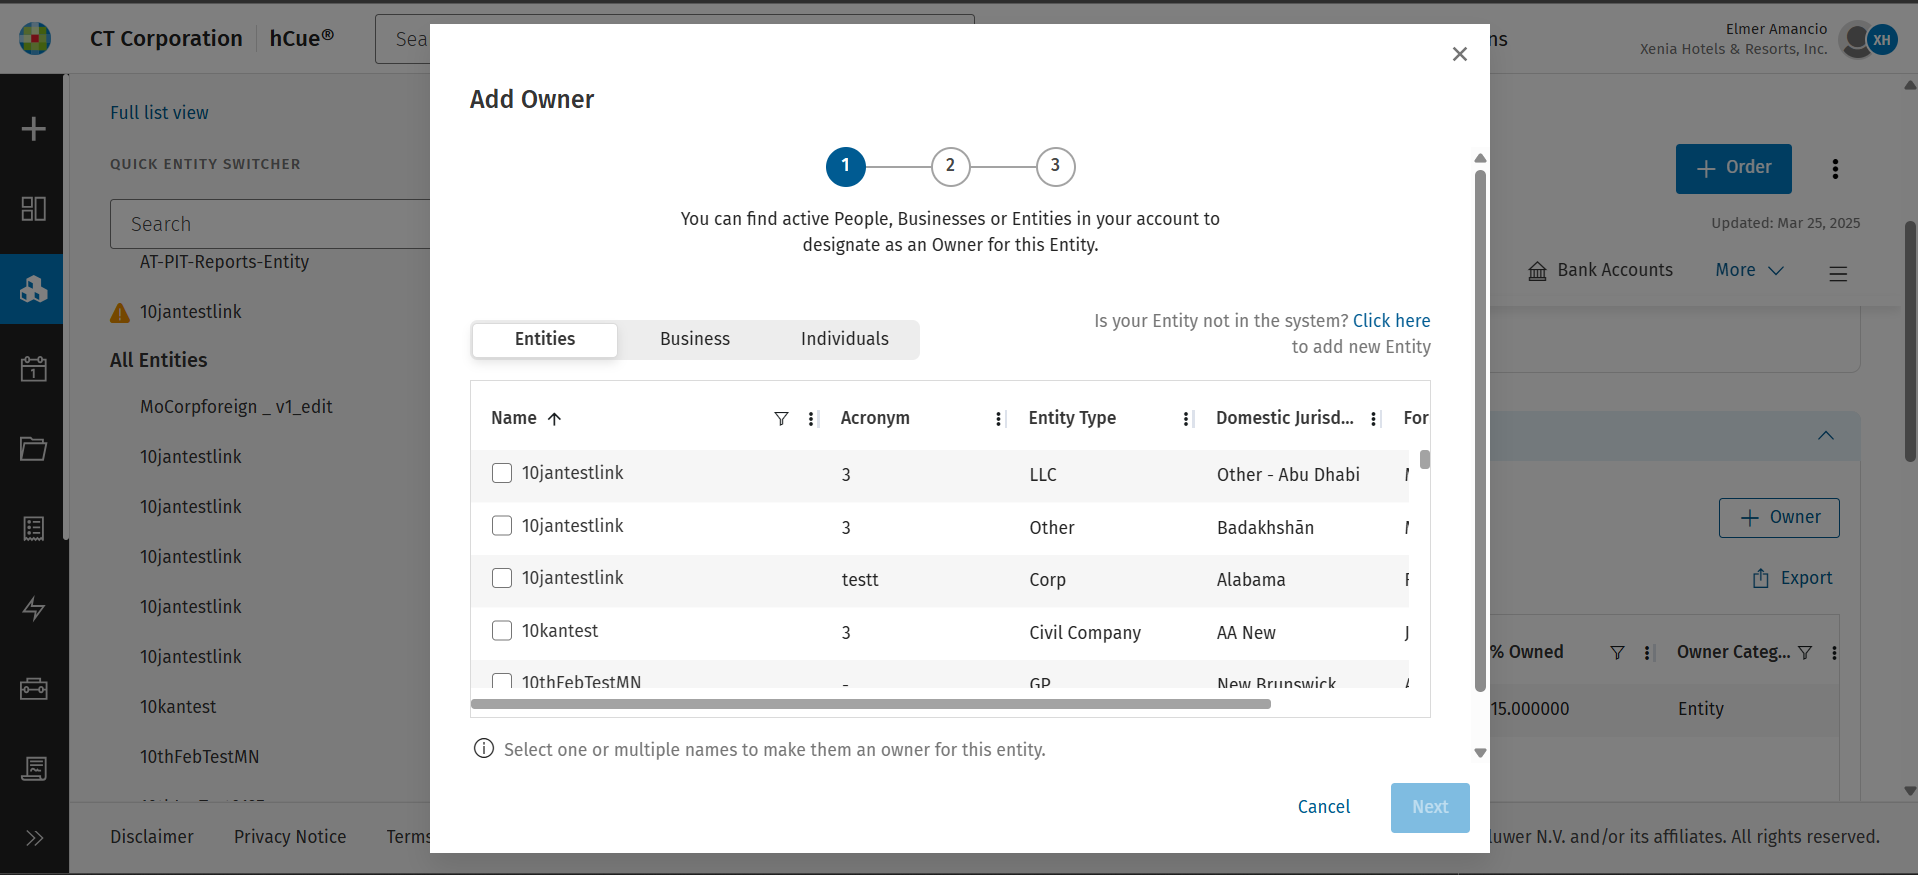
Task: Click the Export button
Action: click(1793, 579)
